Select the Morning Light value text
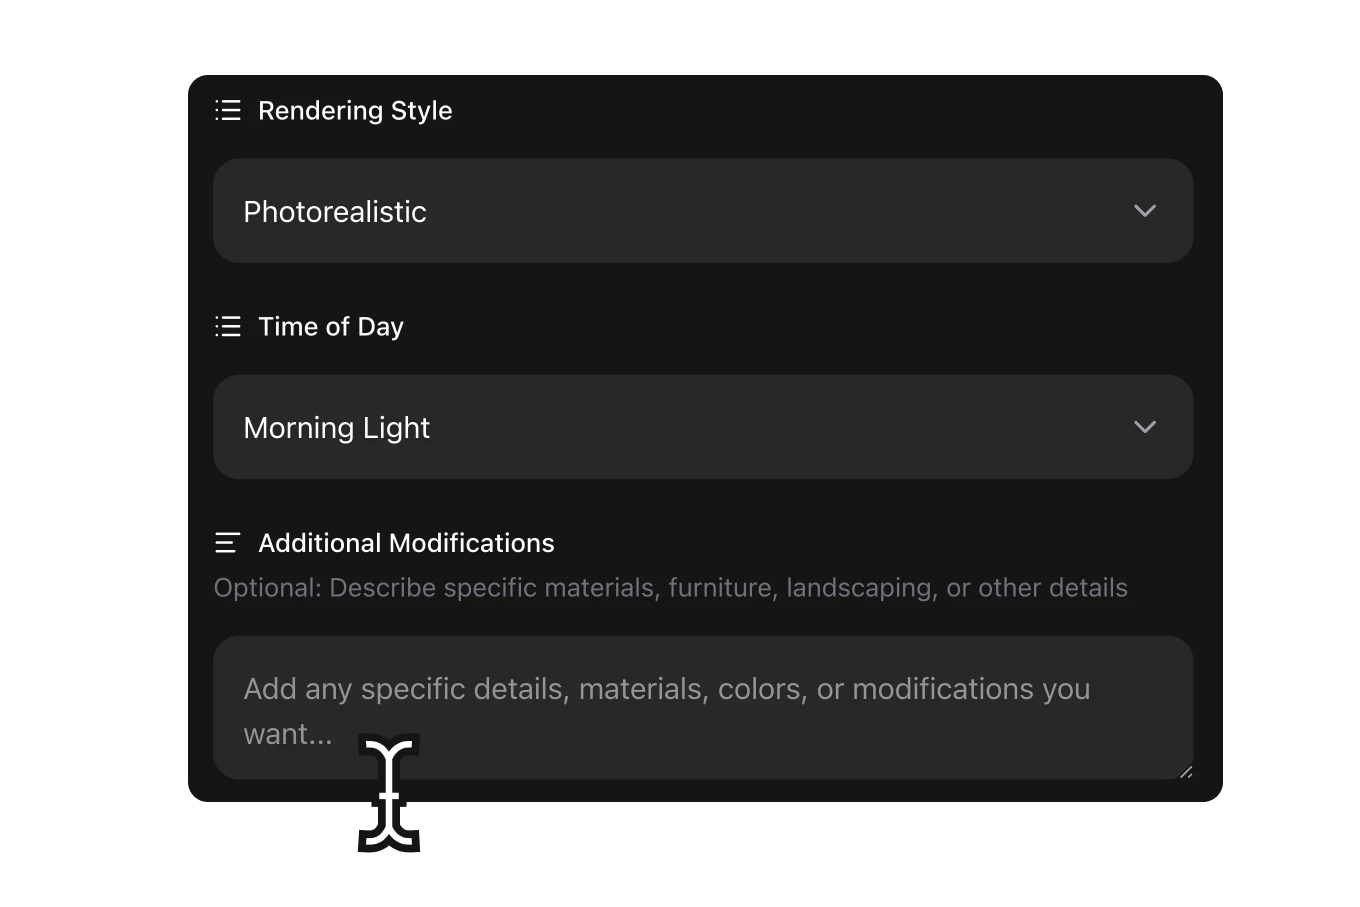 [x=337, y=428]
